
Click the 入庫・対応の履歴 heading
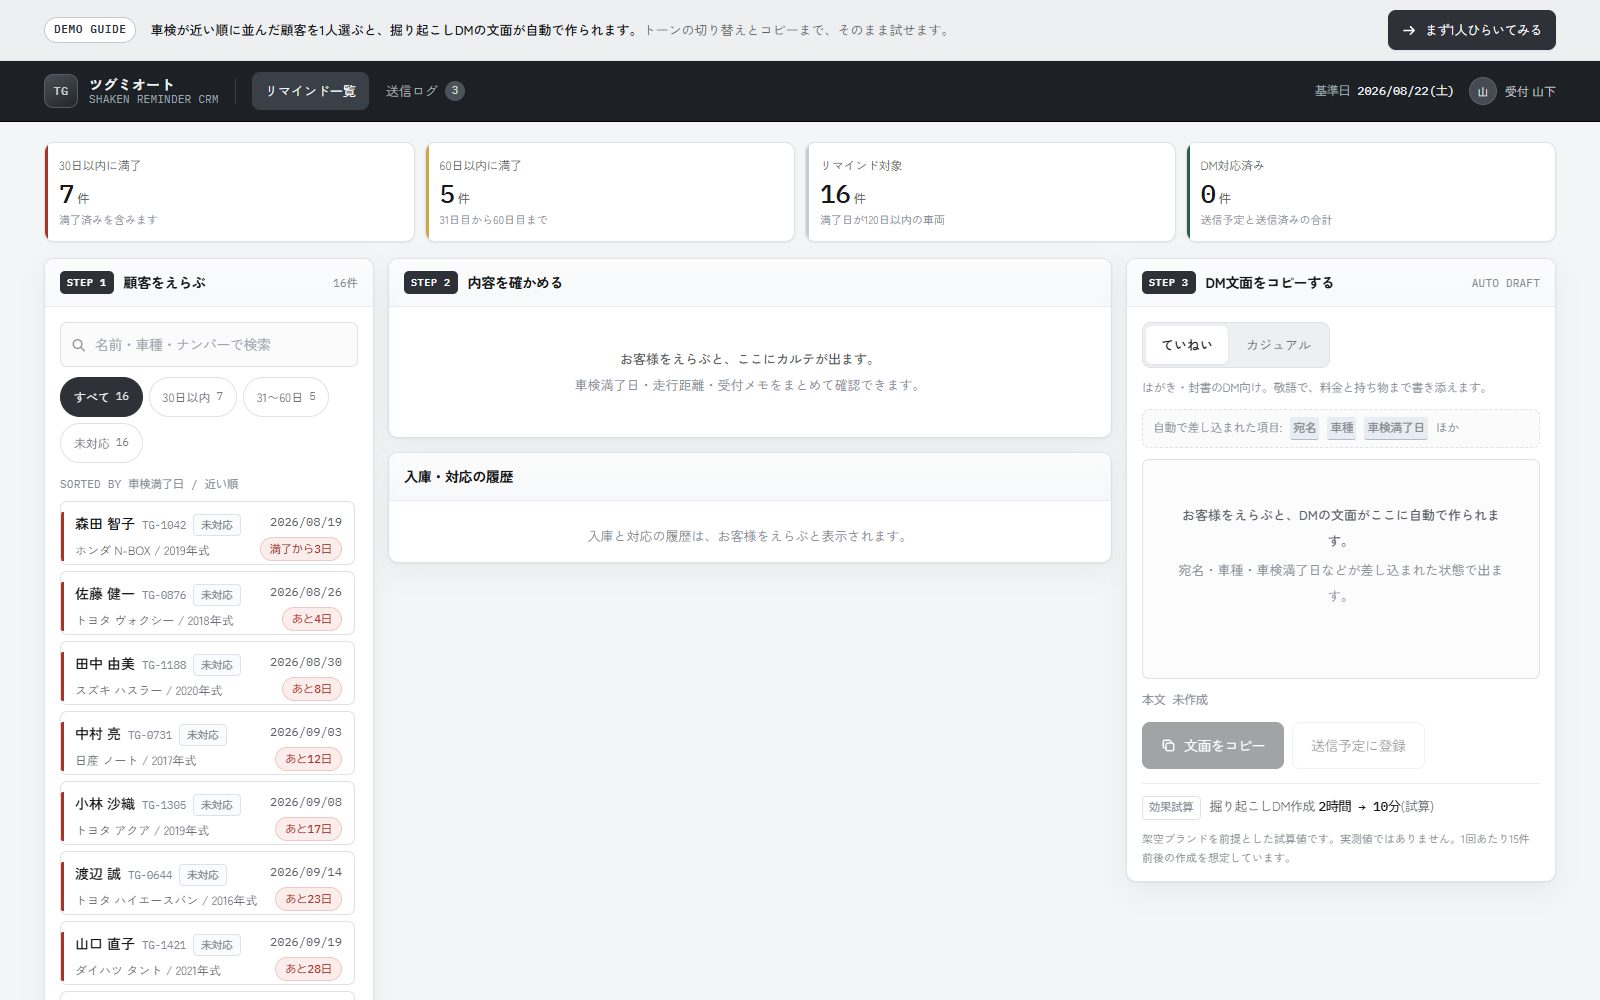(458, 477)
